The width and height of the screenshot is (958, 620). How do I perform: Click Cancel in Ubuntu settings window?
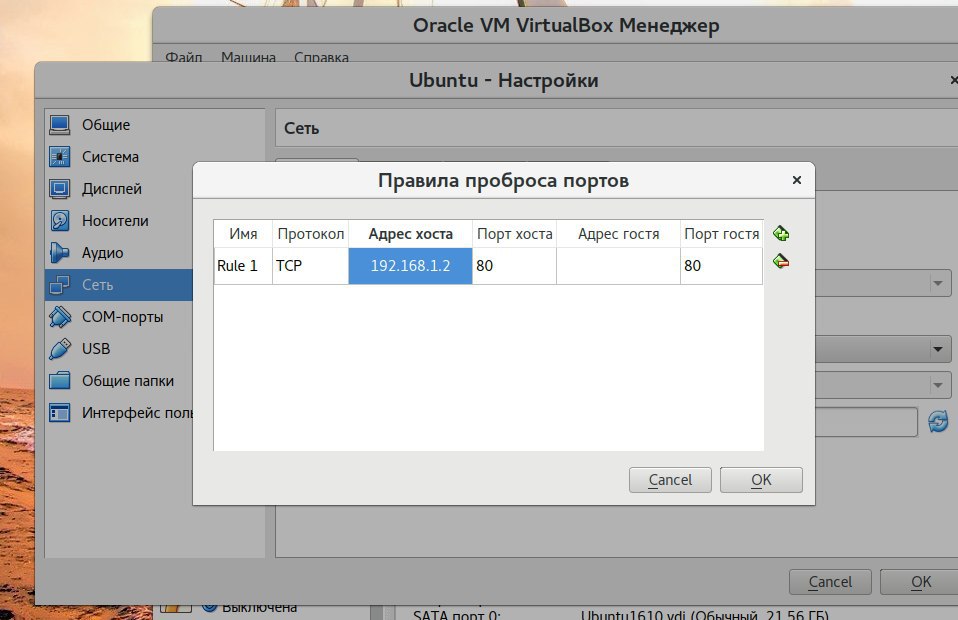[830, 582]
